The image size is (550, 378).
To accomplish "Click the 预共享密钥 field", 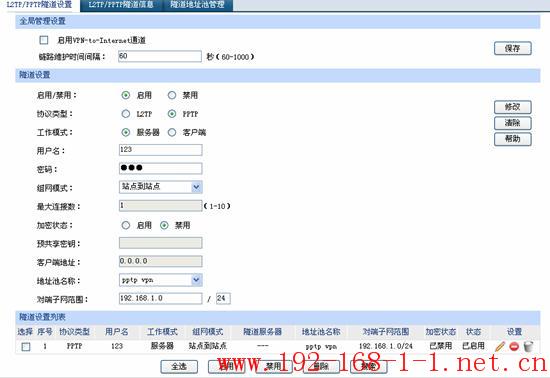I will (161, 243).
